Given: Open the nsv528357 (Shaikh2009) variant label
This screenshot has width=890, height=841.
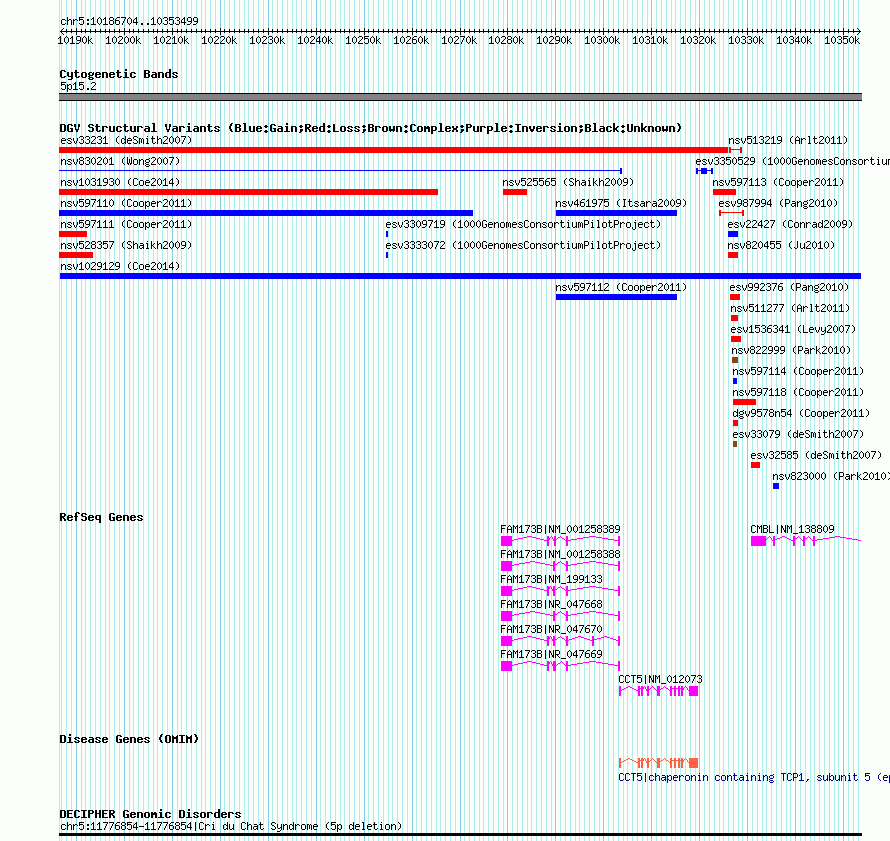Looking at the screenshot, I should (126, 245).
